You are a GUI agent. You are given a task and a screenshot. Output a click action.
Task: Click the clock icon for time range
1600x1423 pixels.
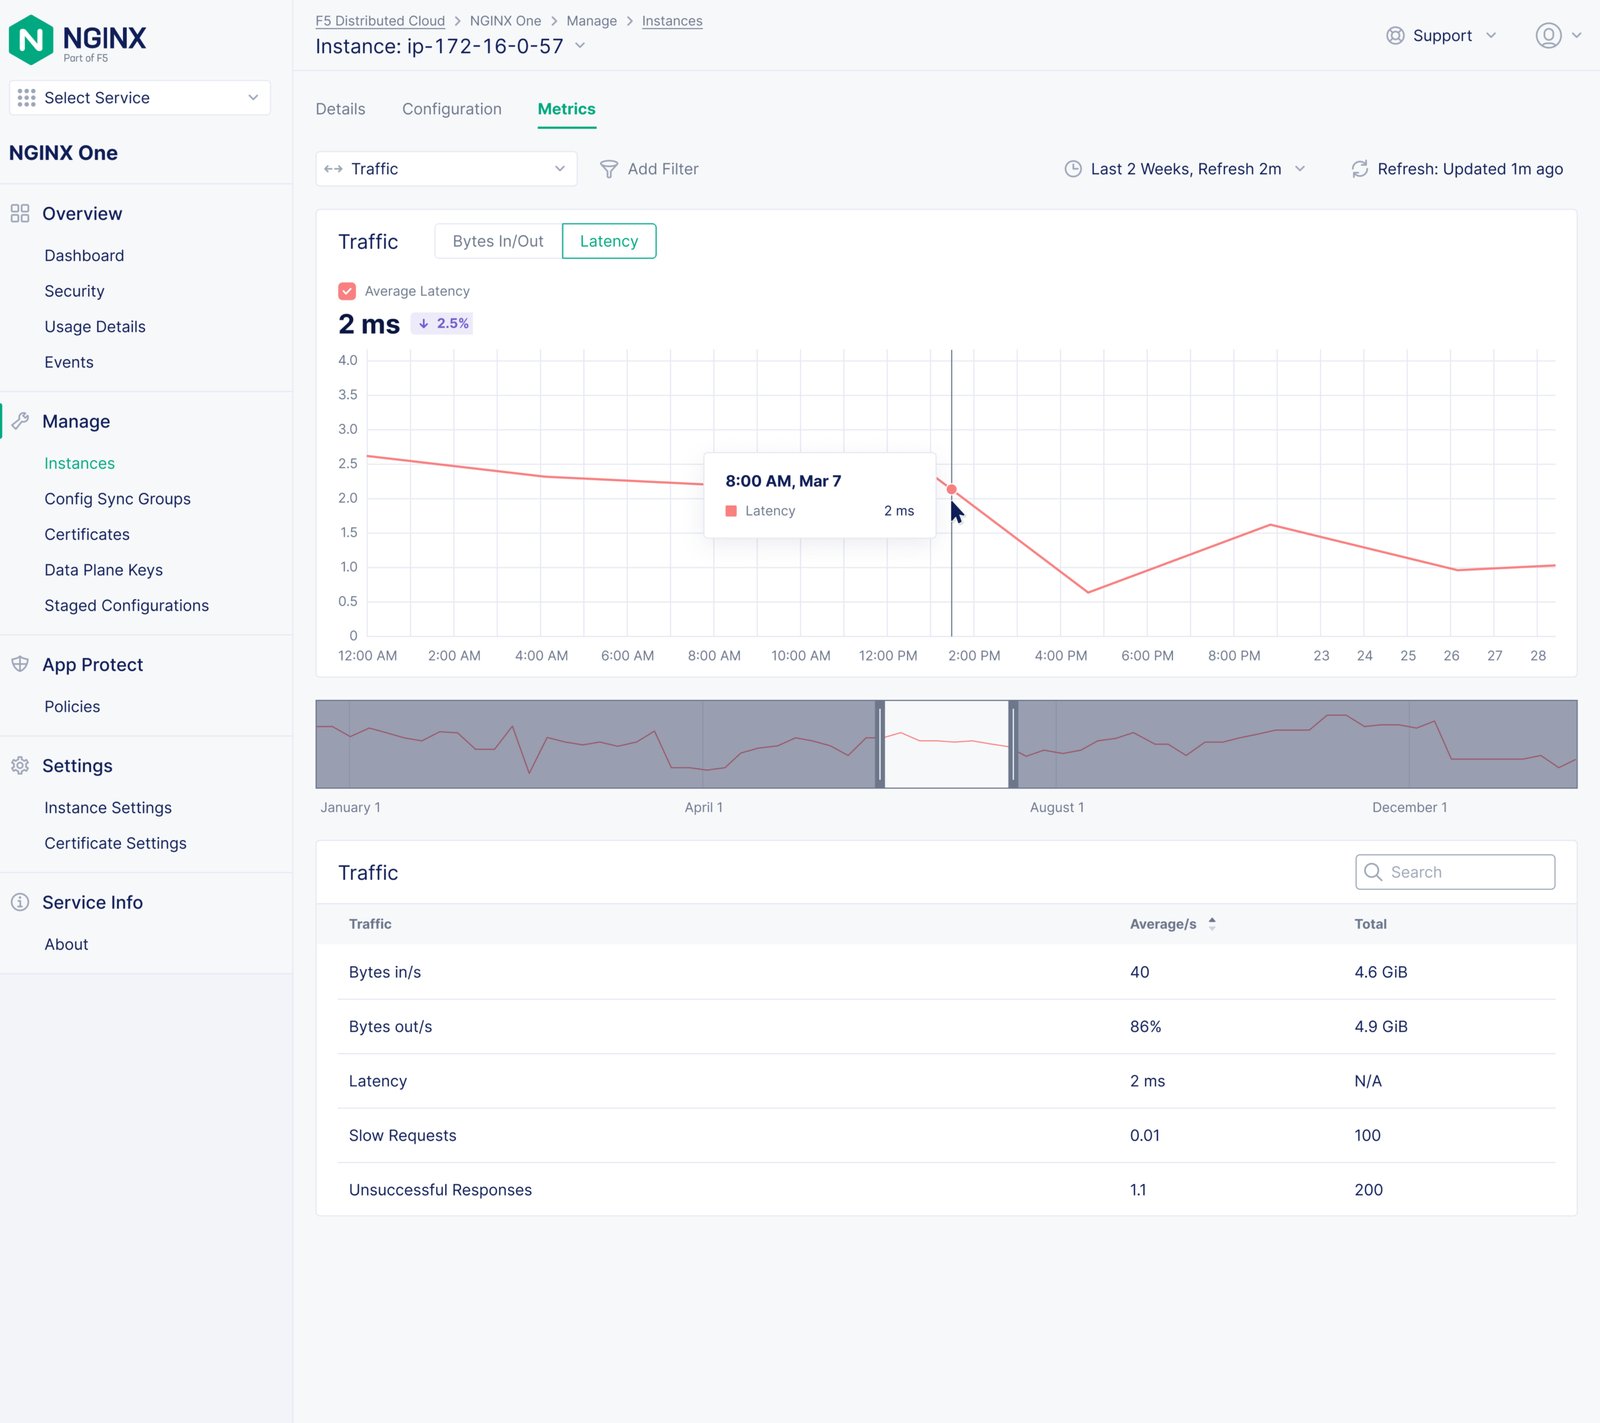pyautogui.click(x=1073, y=169)
